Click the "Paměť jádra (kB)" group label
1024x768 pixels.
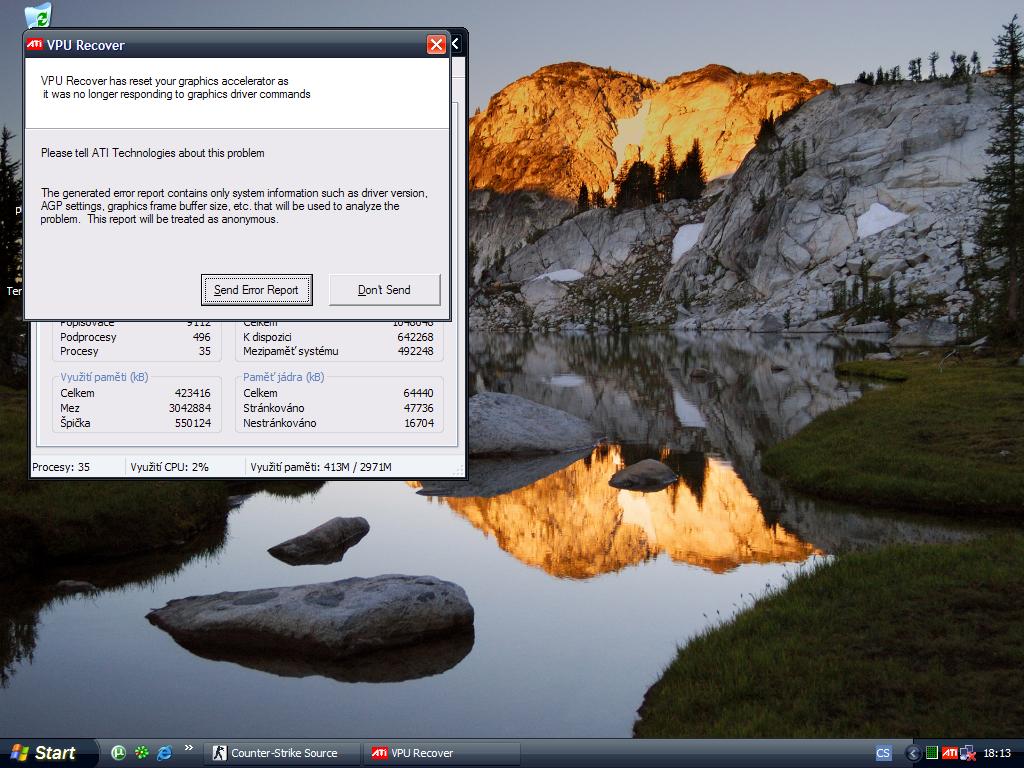coord(283,377)
